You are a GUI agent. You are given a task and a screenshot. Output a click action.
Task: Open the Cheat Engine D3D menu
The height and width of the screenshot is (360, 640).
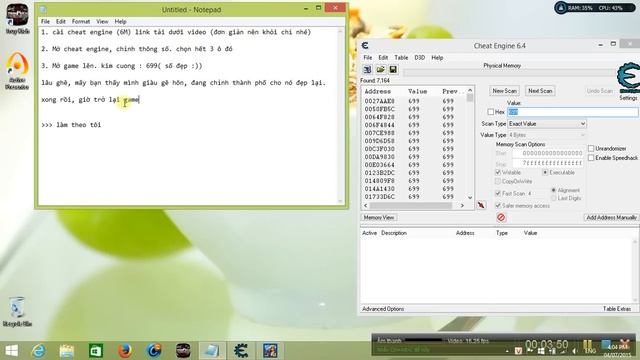pos(420,58)
